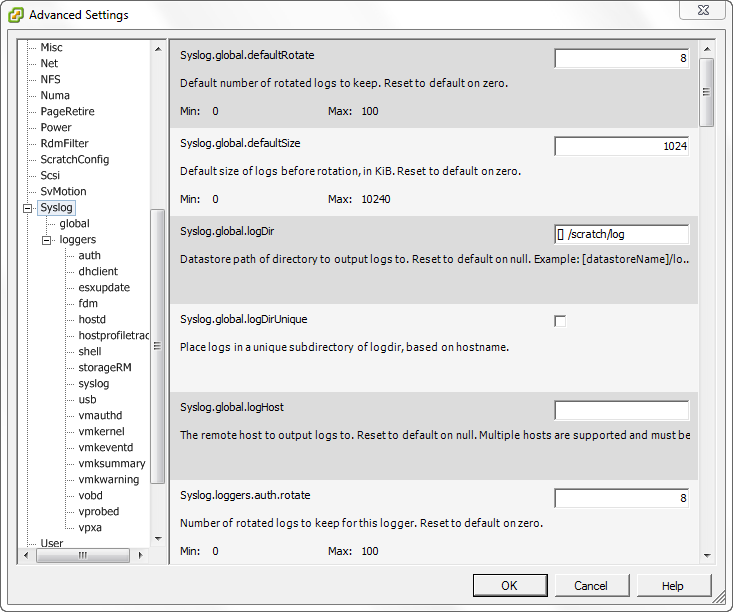Open the ScratchConfig settings category
This screenshot has height=612, width=733.
75,159
